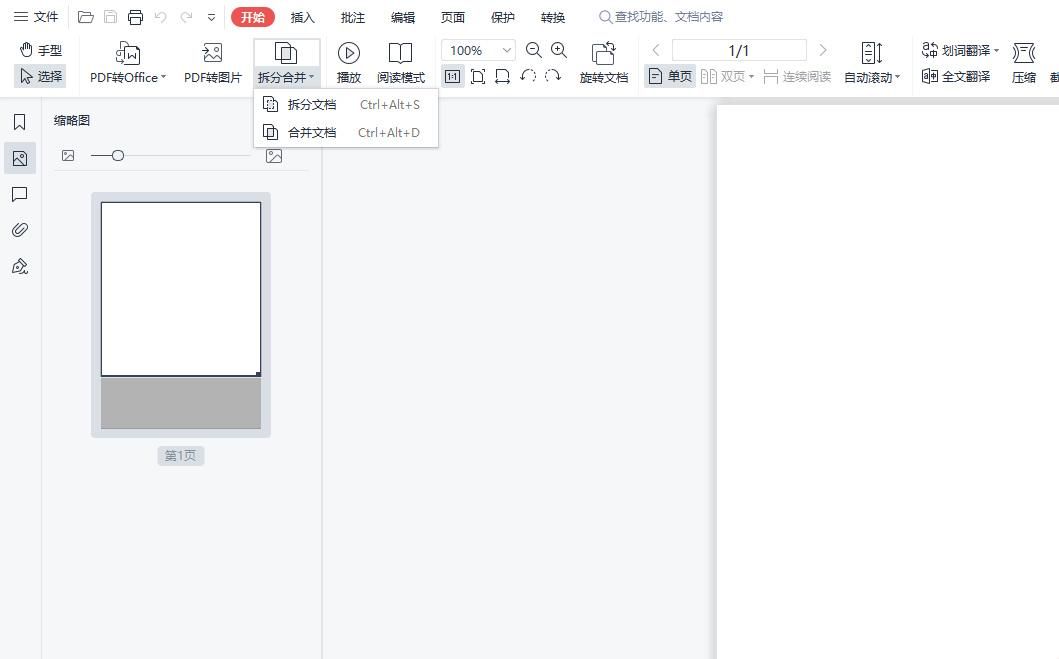Open the thumbnail sidebar panel
This screenshot has width=1059, height=659.
pos(20,158)
